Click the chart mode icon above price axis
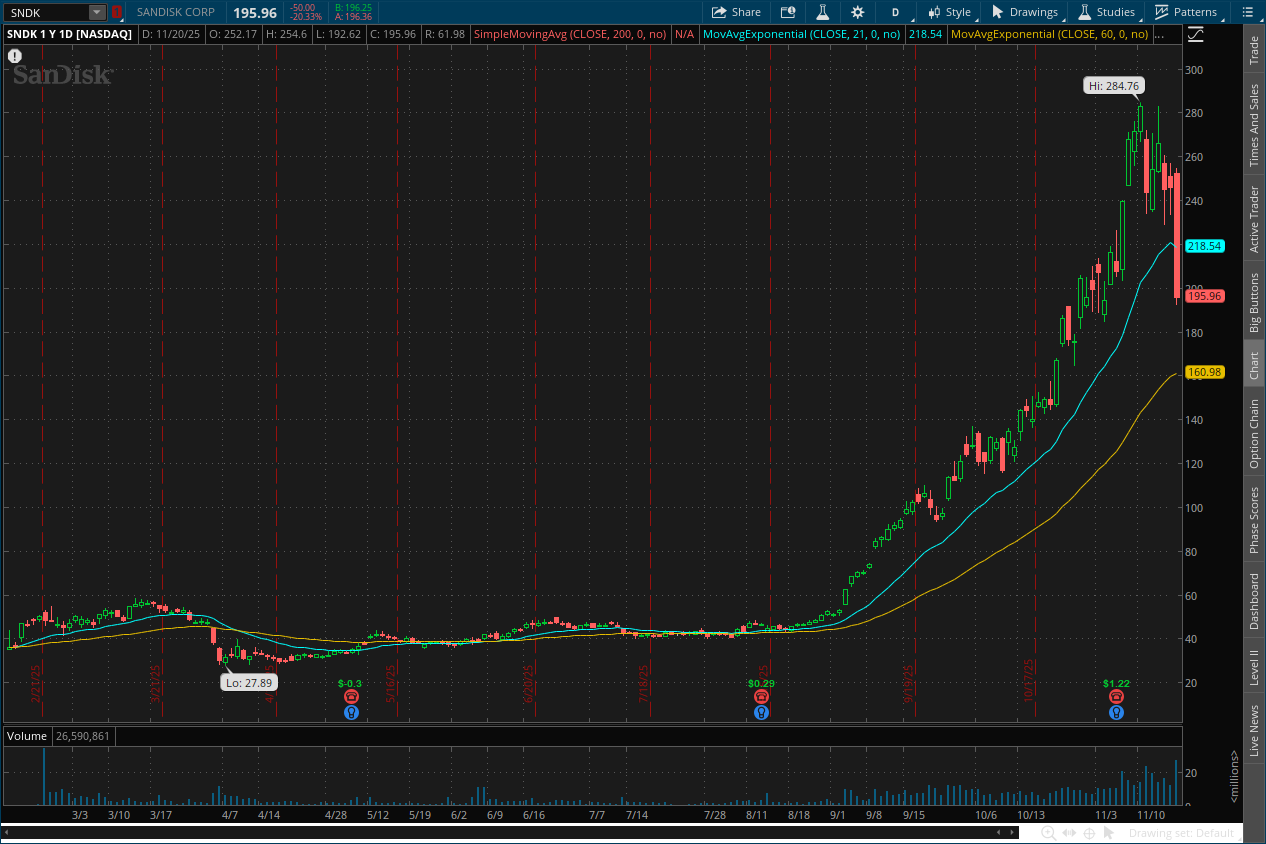This screenshot has width=1266, height=844. click(x=1196, y=34)
